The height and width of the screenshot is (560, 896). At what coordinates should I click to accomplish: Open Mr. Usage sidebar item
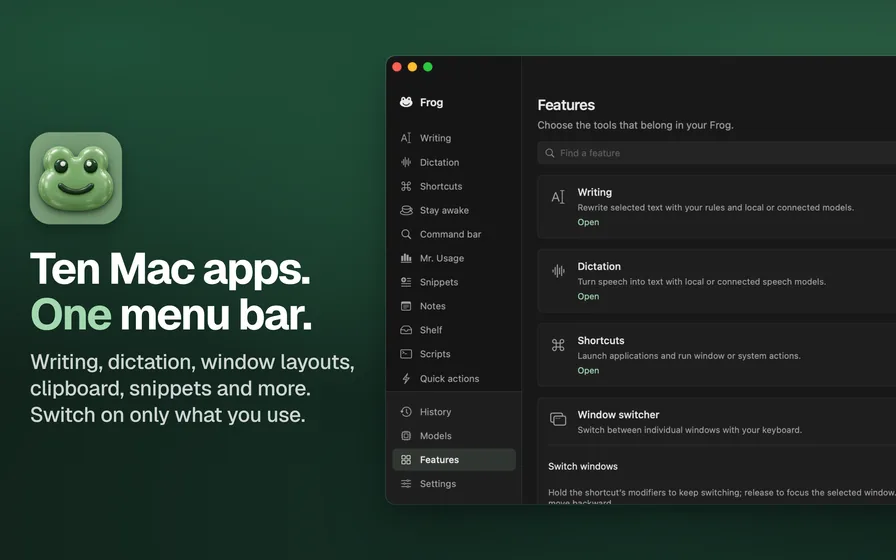click(454, 258)
